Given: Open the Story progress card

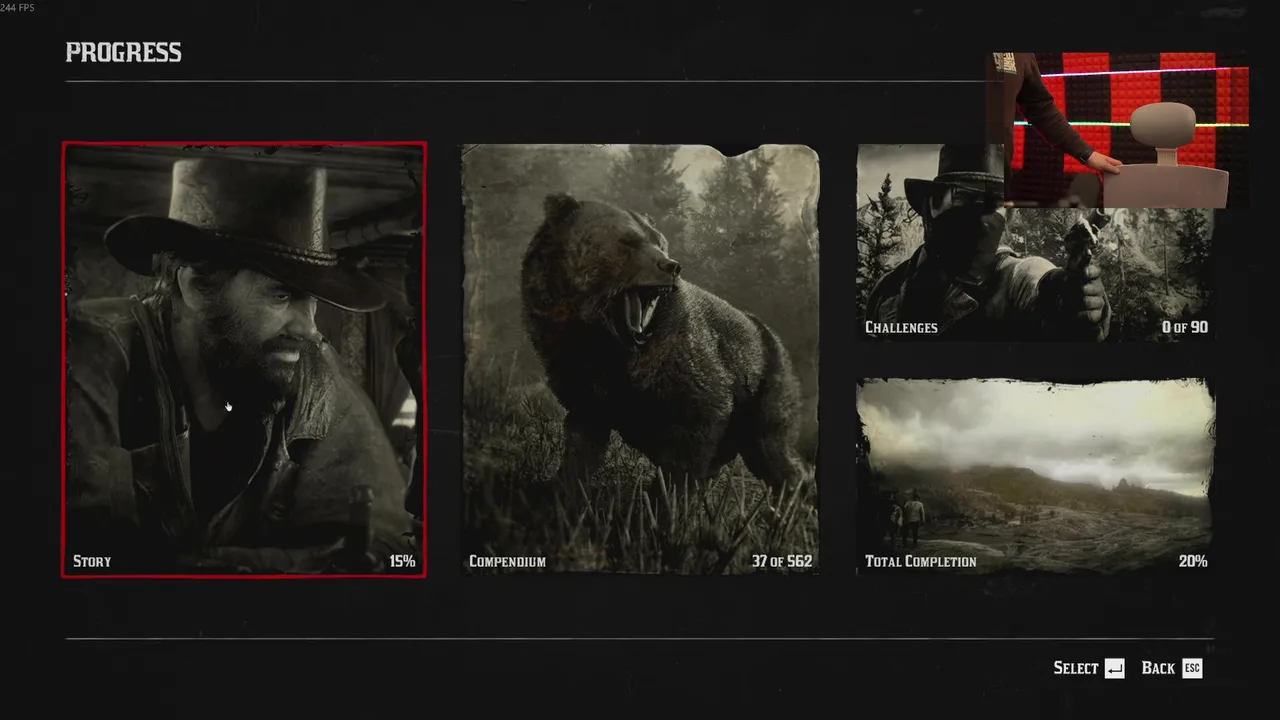Looking at the screenshot, I should 244,359.
